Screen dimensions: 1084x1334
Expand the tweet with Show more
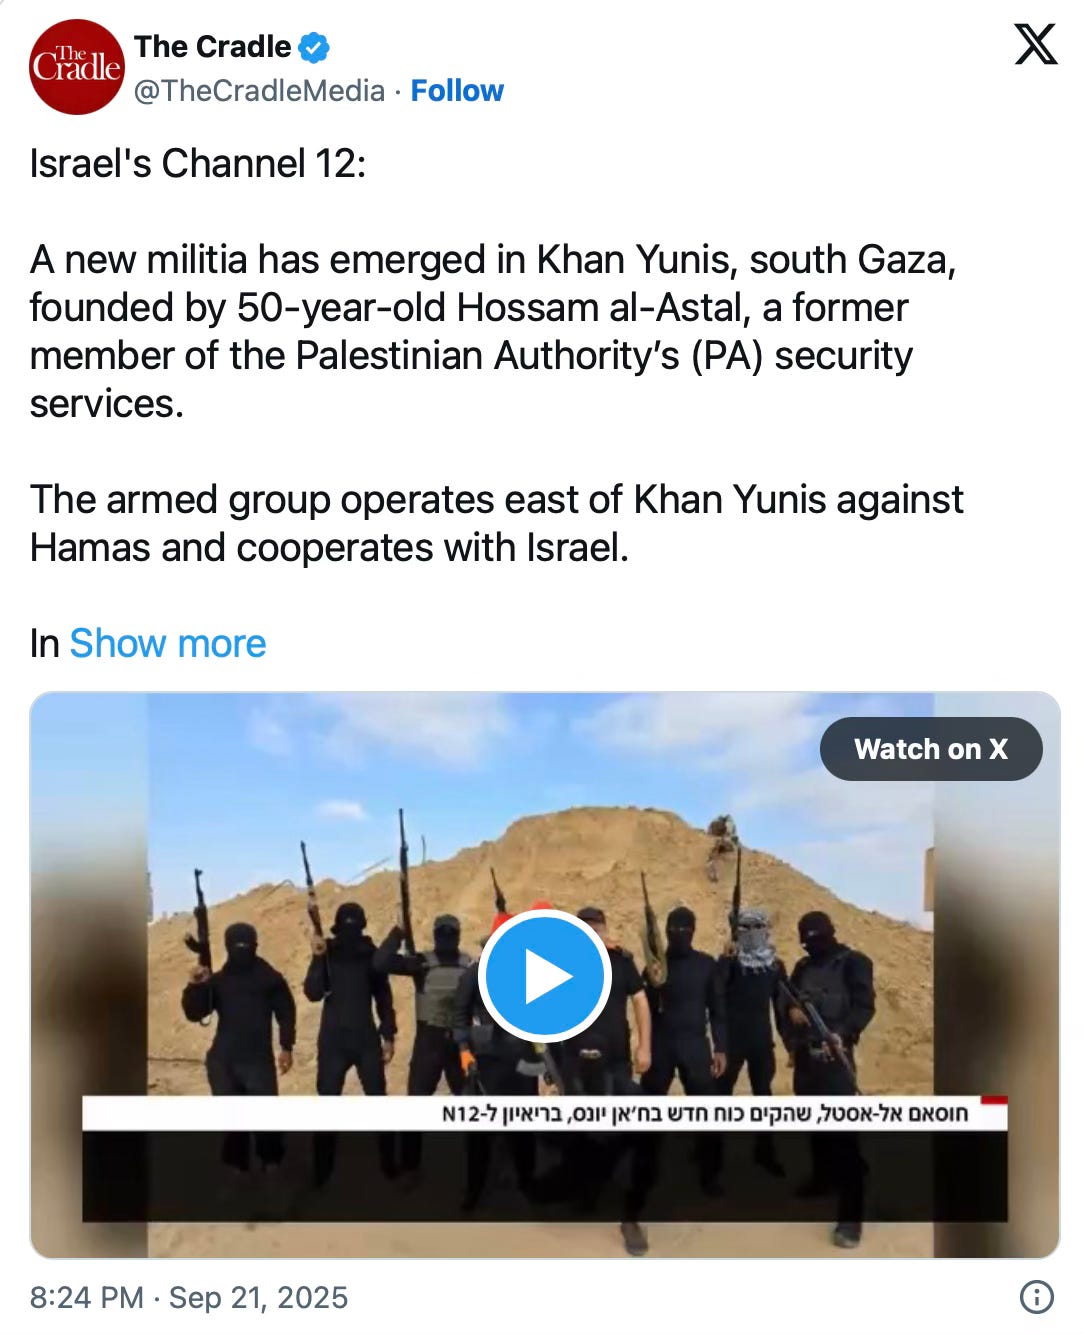pyautogui.click(x=168, y=643)
